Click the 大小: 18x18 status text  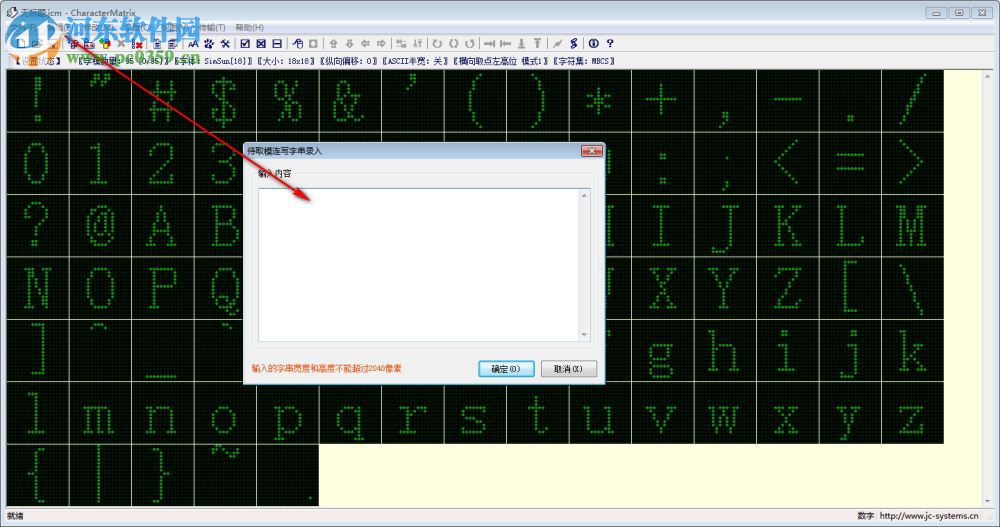(286, 61)
